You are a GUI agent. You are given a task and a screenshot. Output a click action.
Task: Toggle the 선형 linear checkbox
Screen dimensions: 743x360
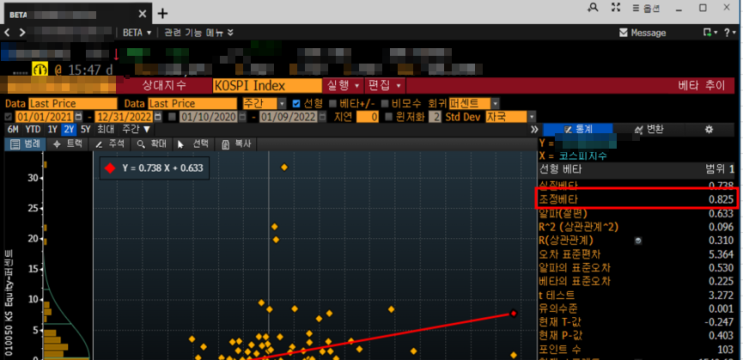tap(296, 103)
